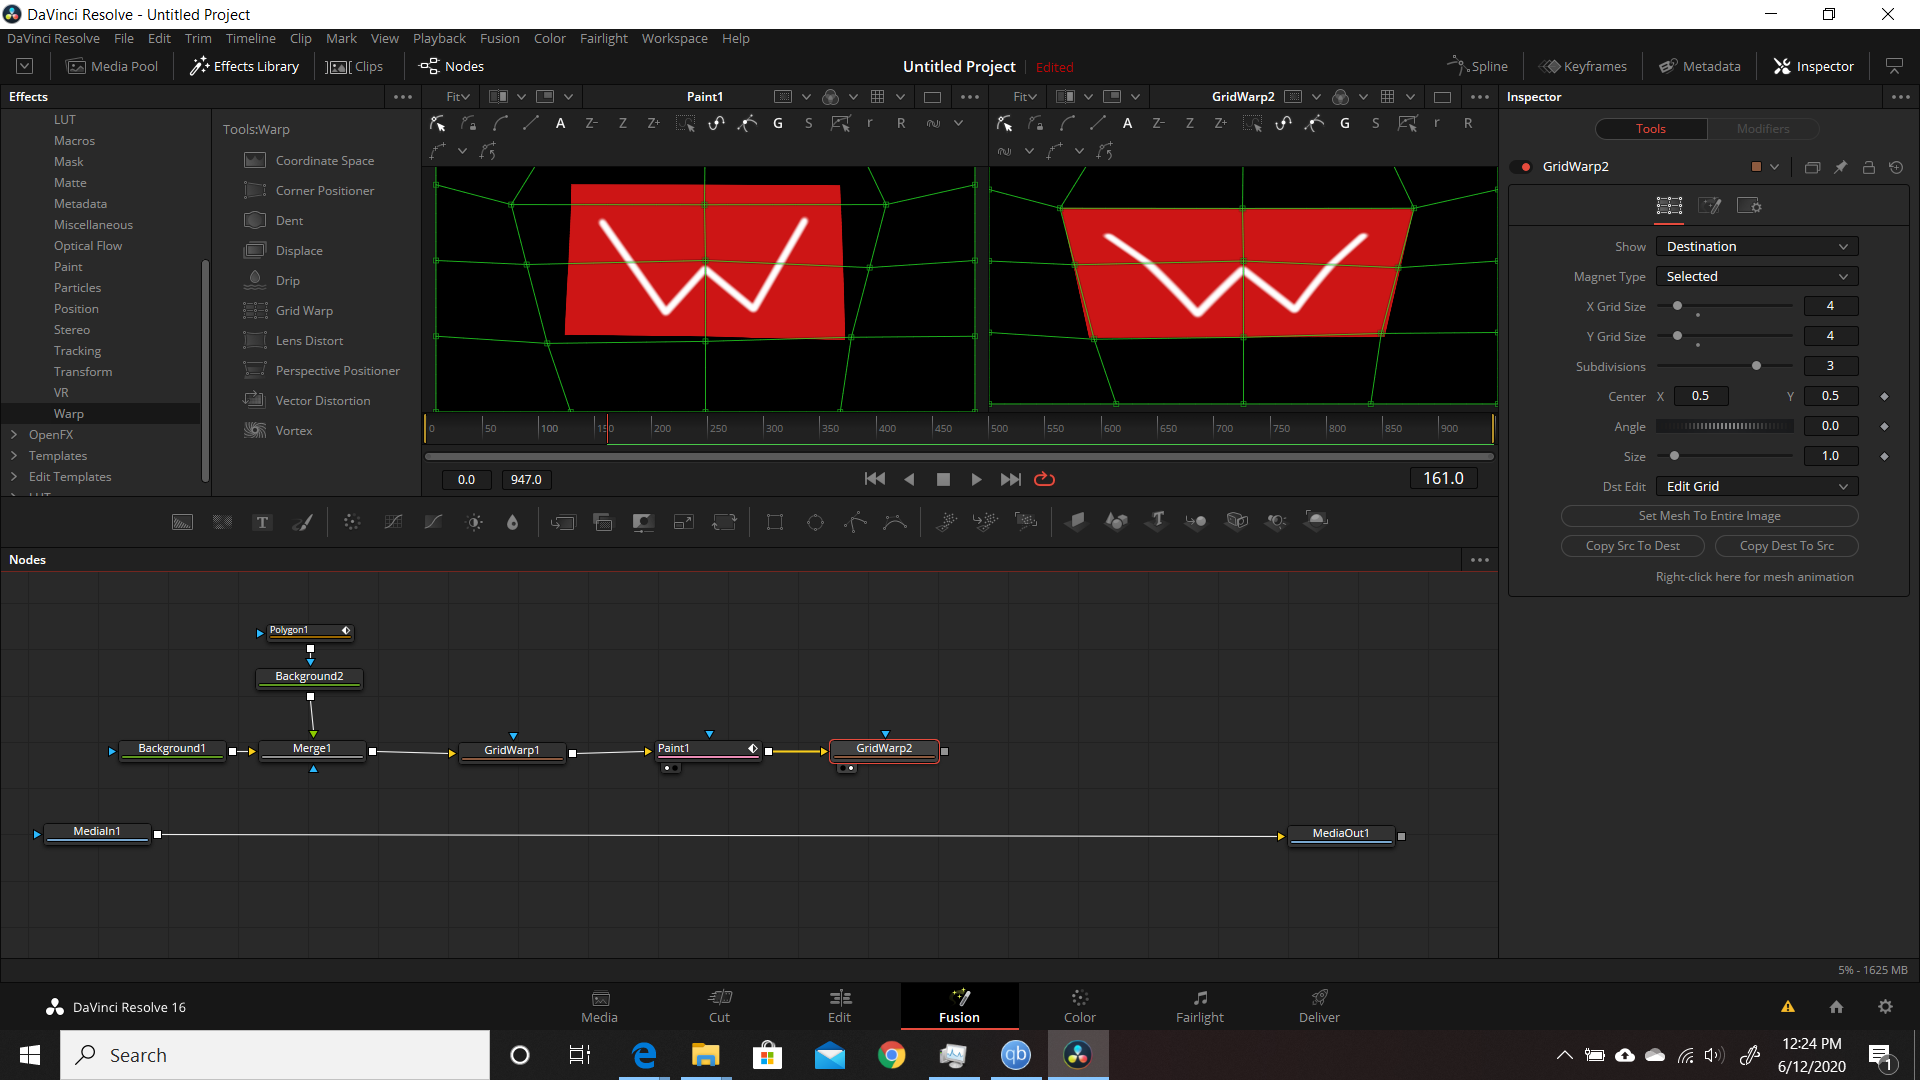This screenshot has width=1920, height=1080.
Task: Pin the GridWarp2 tool in Inspector
Action: tap(1840, 167)
